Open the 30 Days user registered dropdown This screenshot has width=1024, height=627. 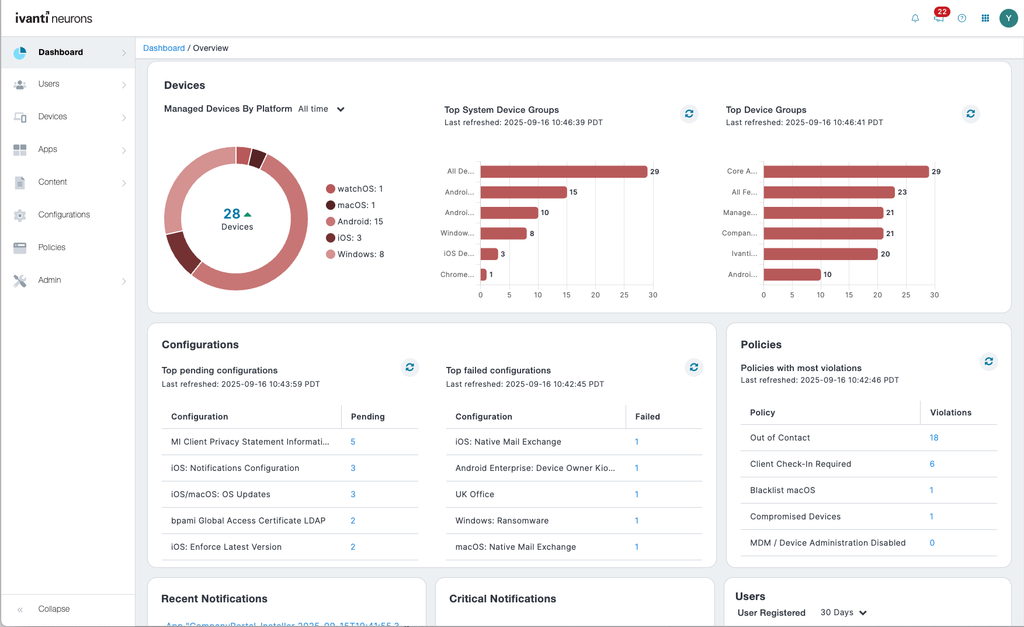pyautogui.click(x=843, y=613)
